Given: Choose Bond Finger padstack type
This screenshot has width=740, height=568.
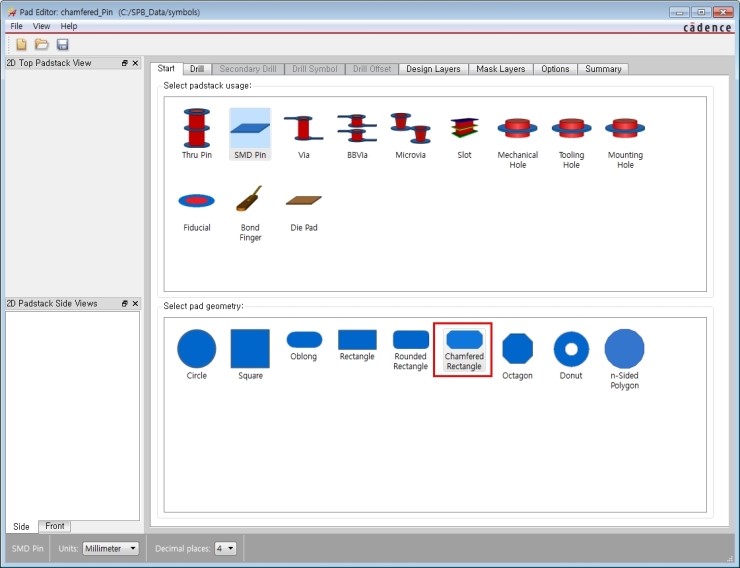Looking at the screenshot, I should pos(250,212).
